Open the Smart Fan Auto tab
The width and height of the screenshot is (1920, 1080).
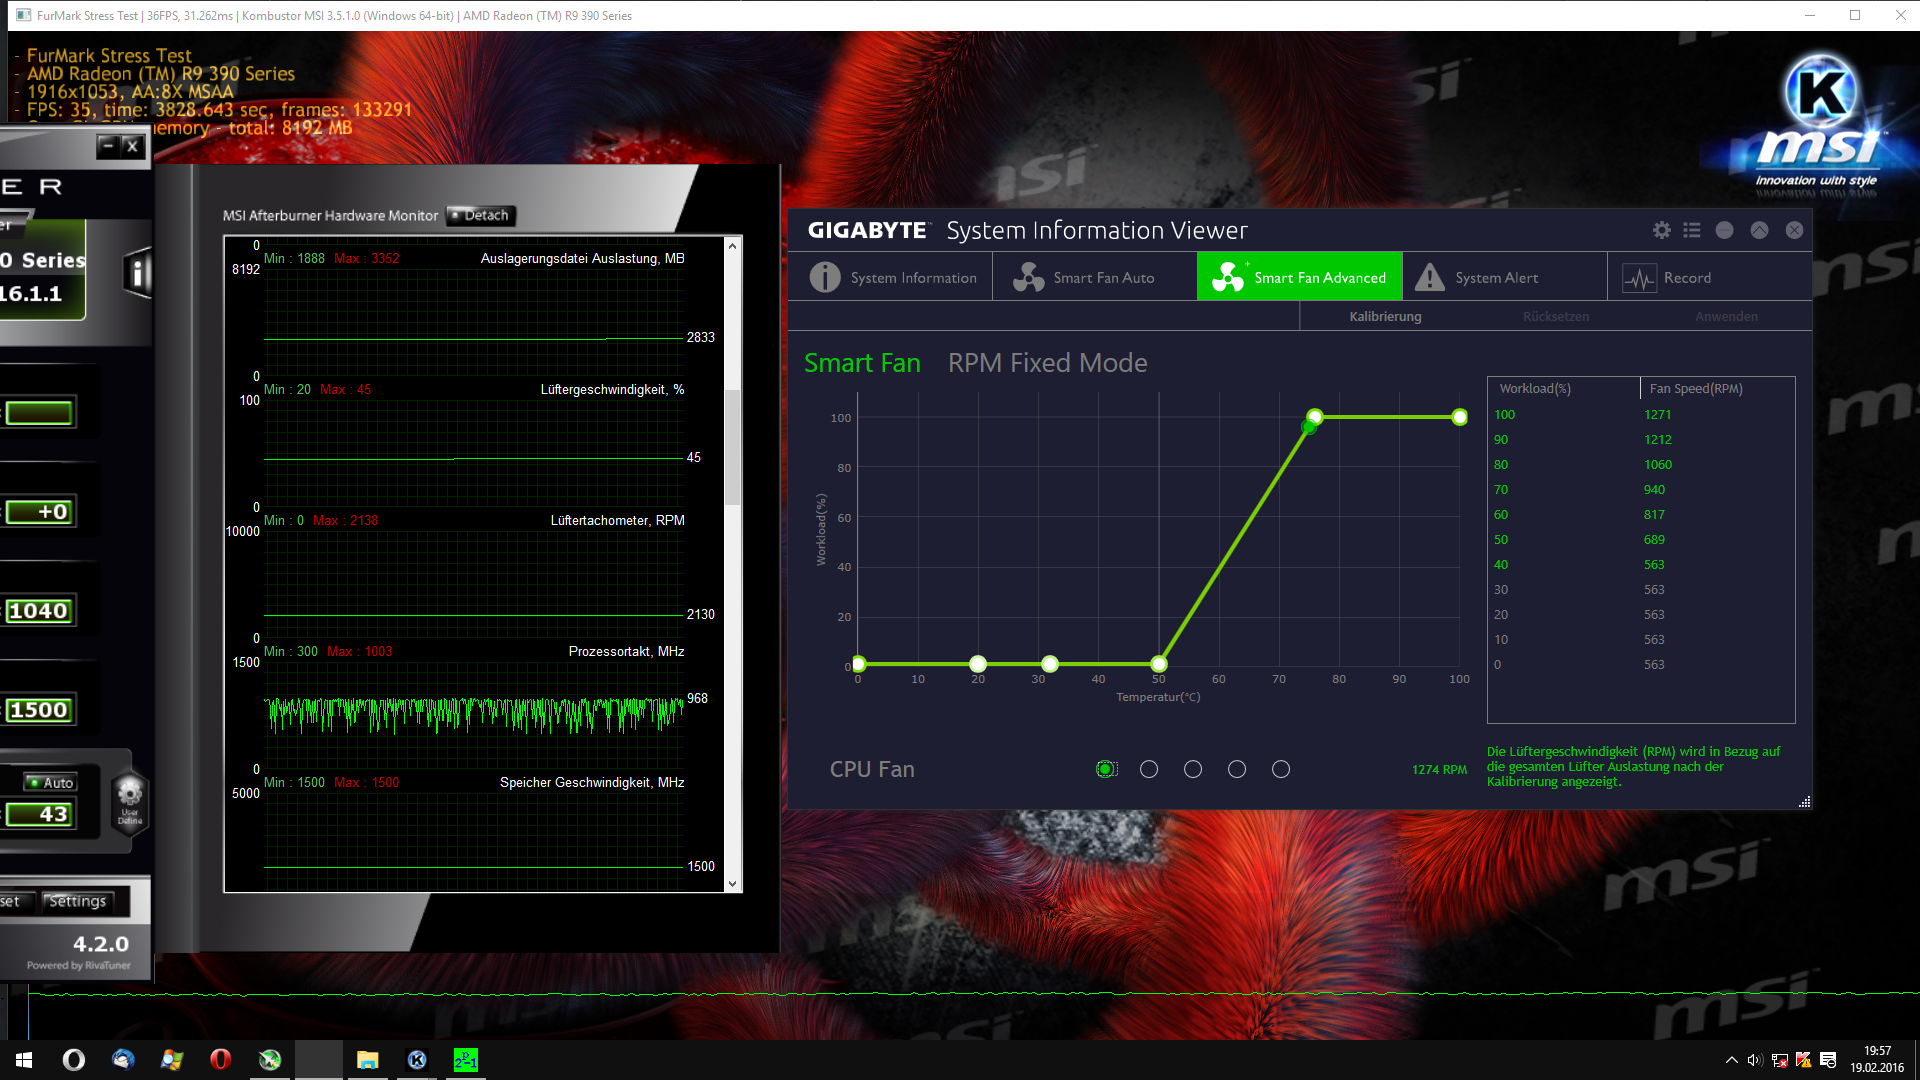(x=1085, y=277)
